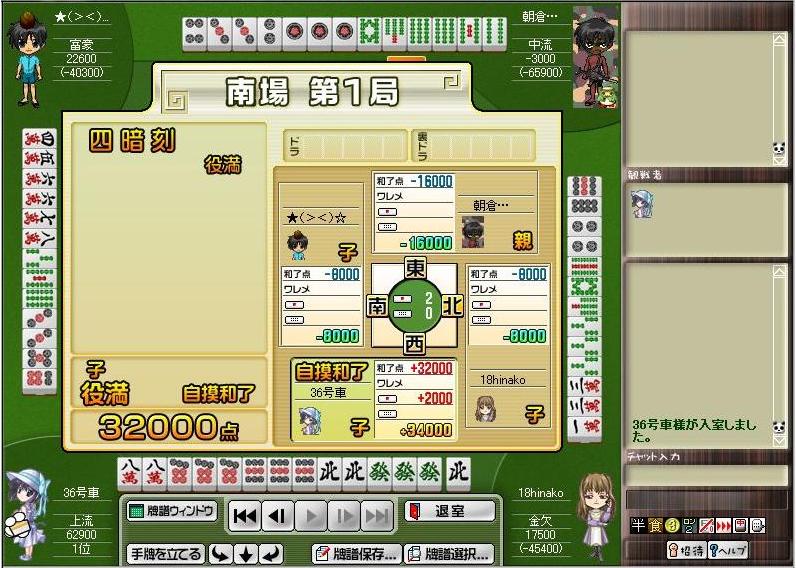Click the 北 wind marker
This screenshot has height=568, width=796.
tap(452, 307)
